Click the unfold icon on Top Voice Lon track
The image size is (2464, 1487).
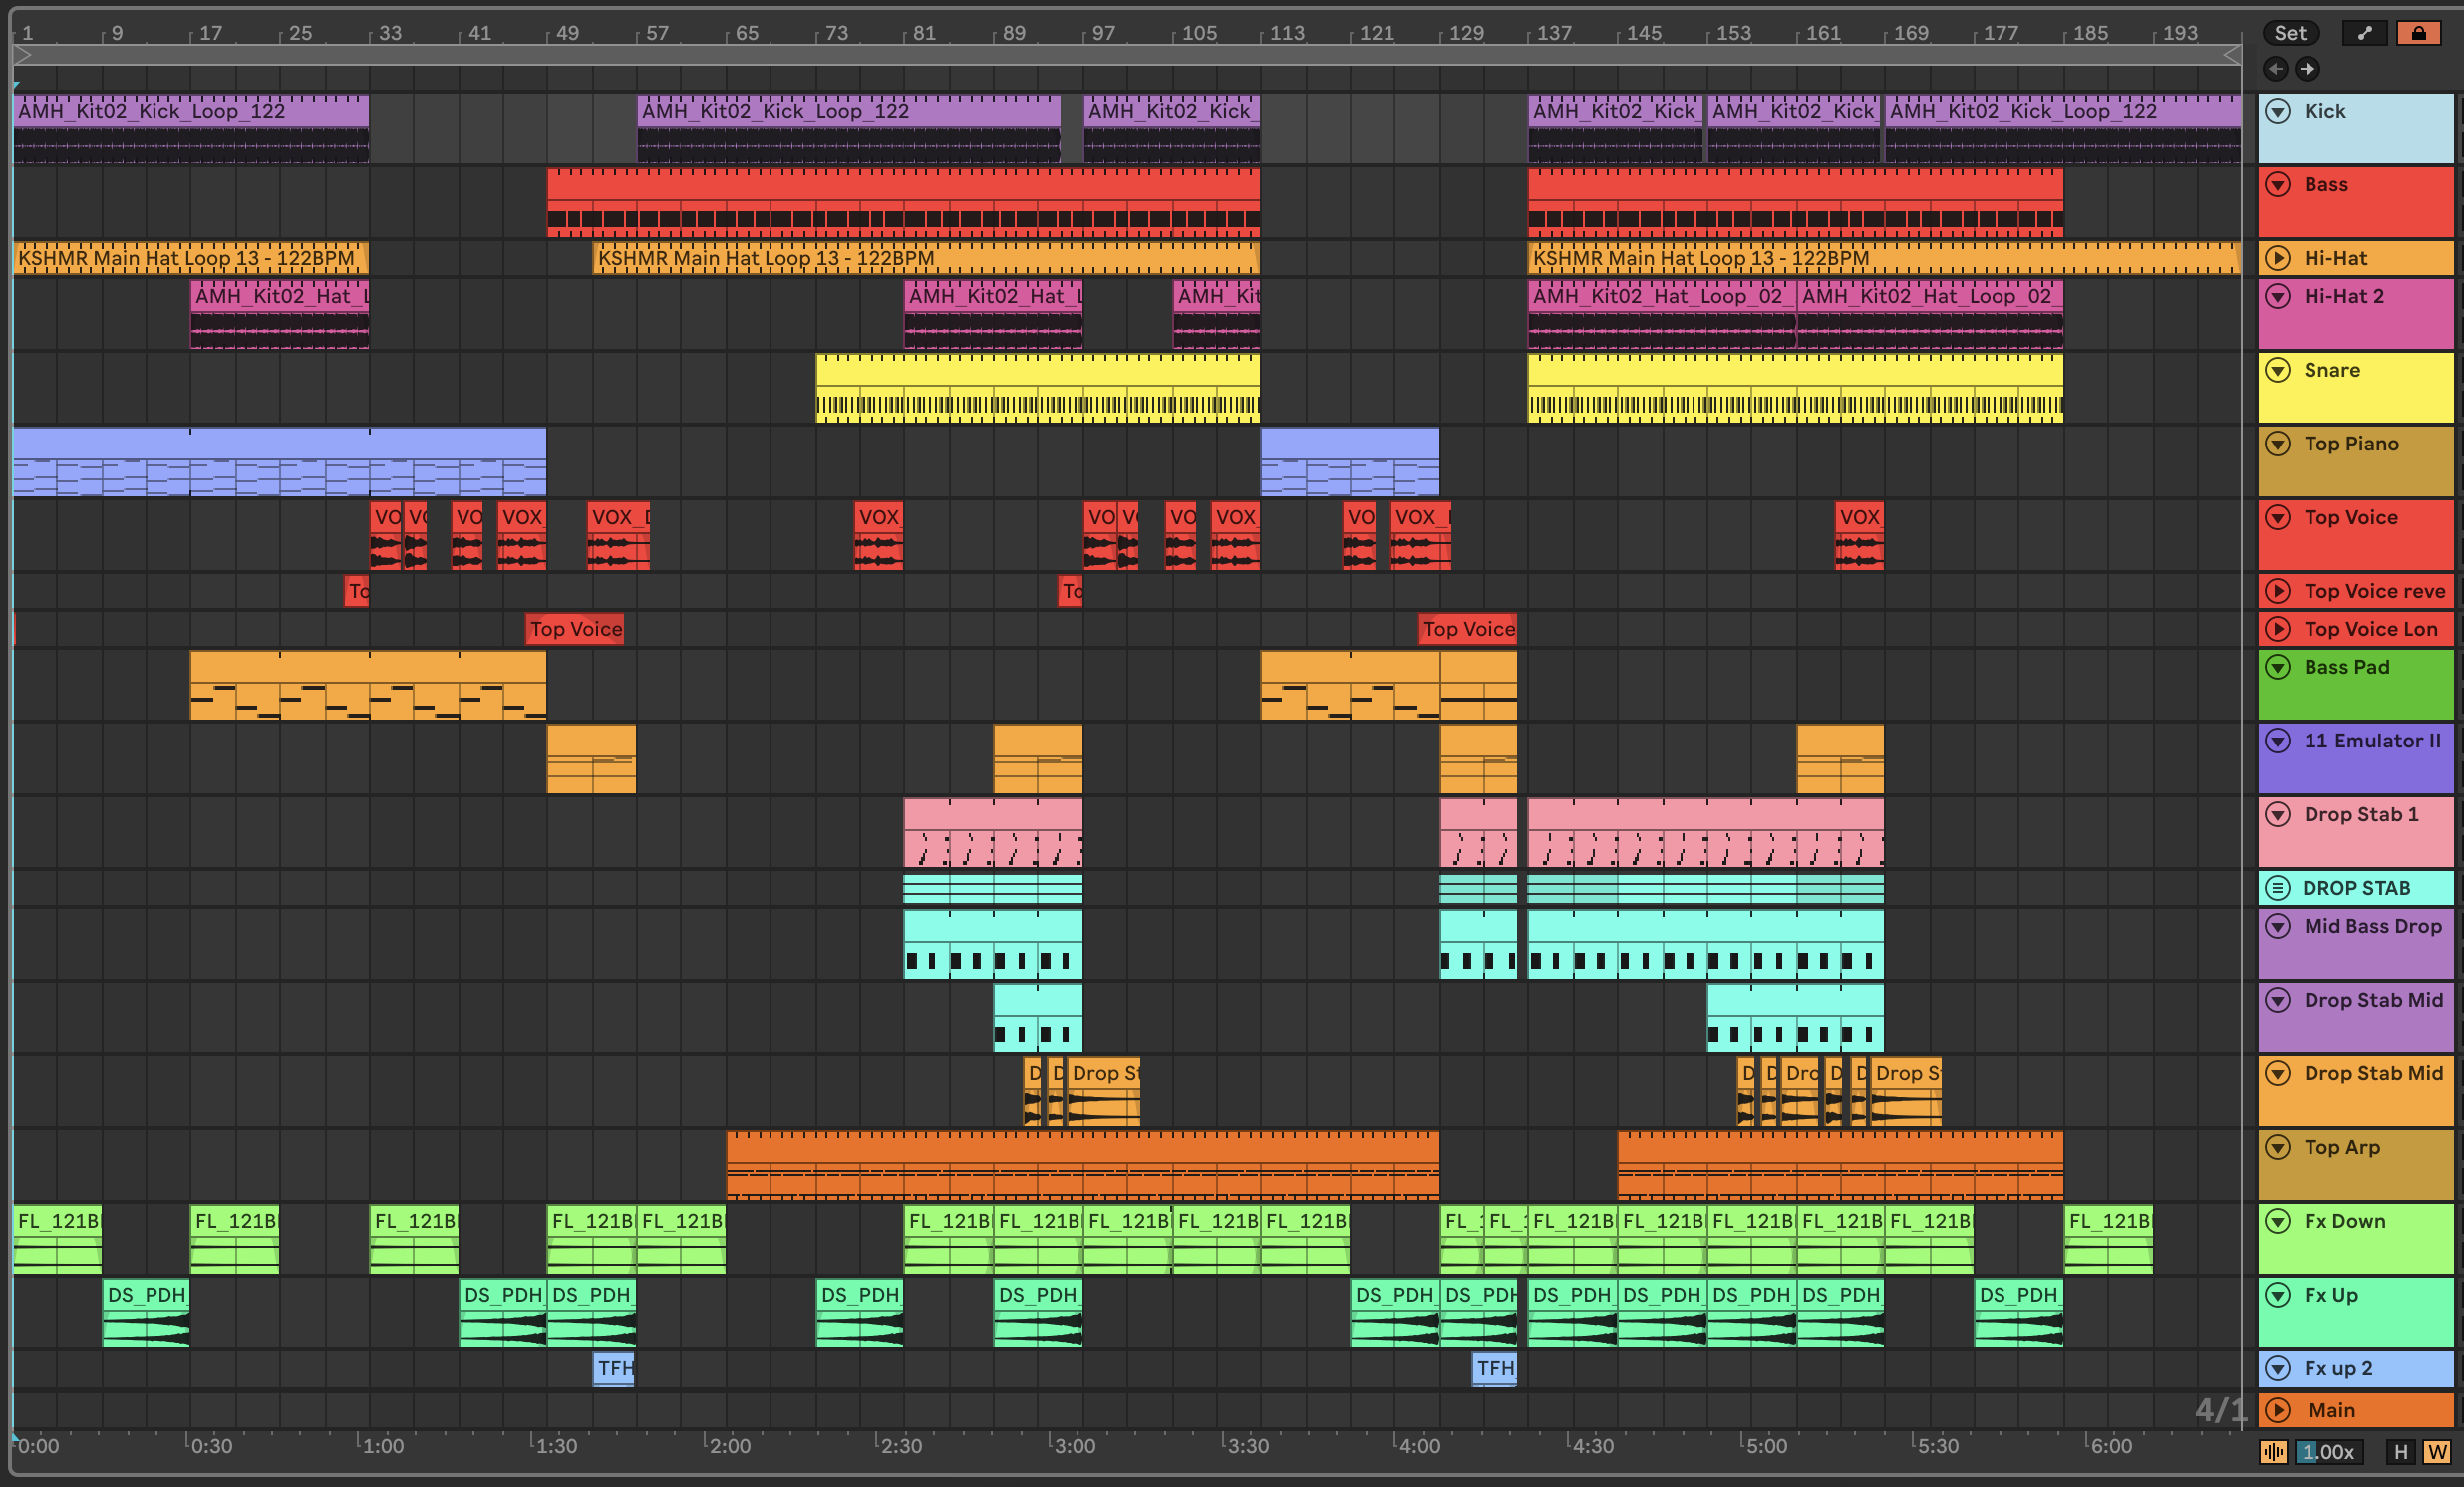pyautogui.click(x=2277, y=629)
